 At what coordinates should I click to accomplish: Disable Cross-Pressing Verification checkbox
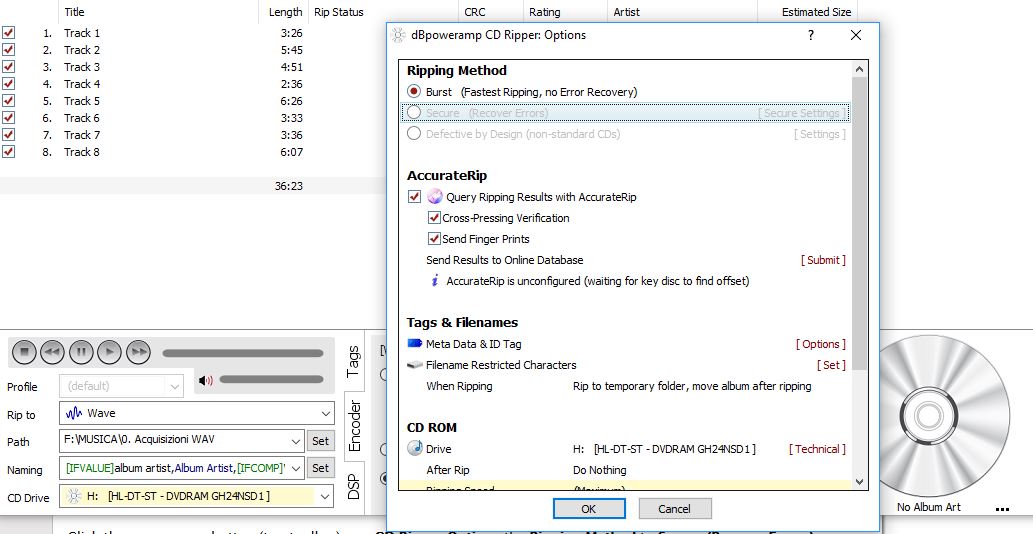point(434,218)
